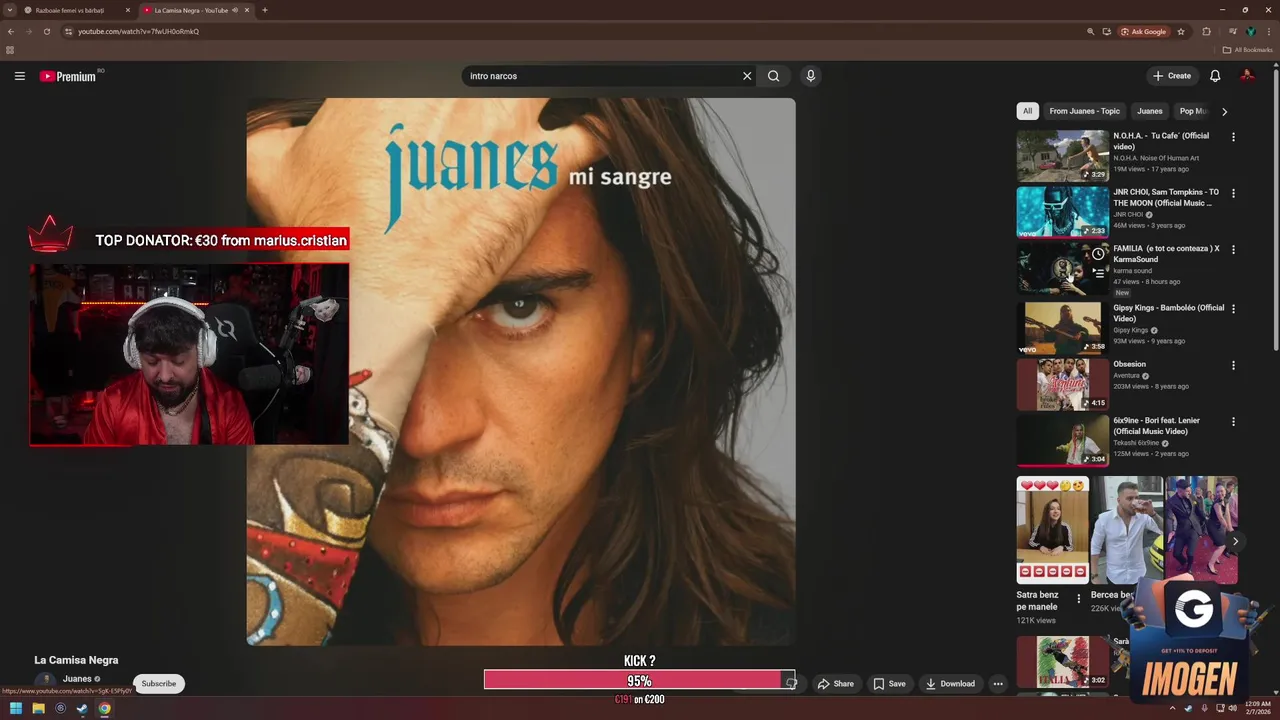The image size is (1280, 720).
Task: Open Juanes channel name link
Action: click(77, 679)
